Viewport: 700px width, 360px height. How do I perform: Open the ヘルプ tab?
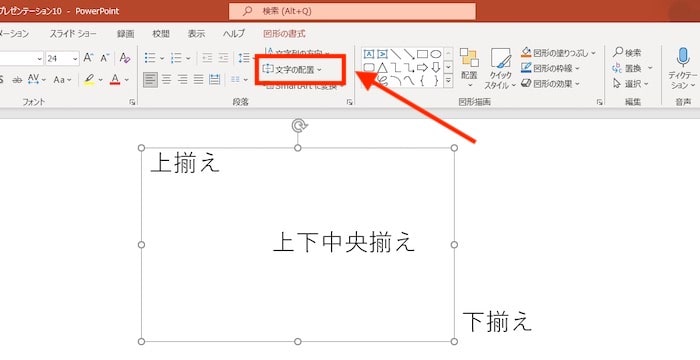[234, 33]
